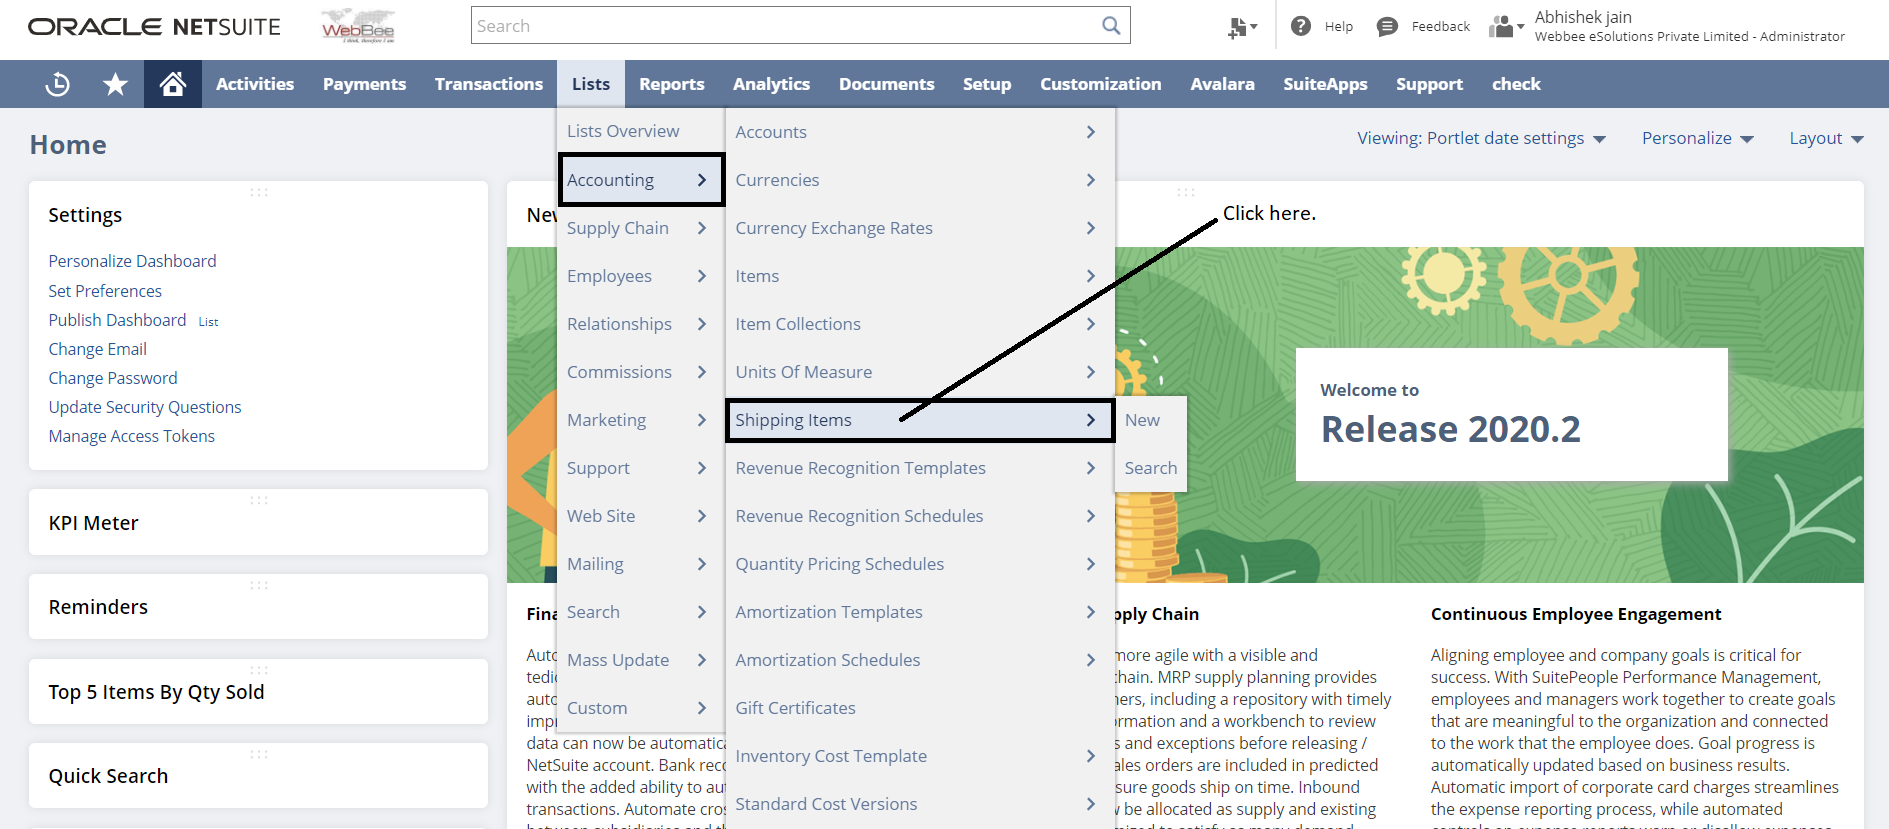Expand the Revenue Recognition Templates submenu

[x=920, y=468]
